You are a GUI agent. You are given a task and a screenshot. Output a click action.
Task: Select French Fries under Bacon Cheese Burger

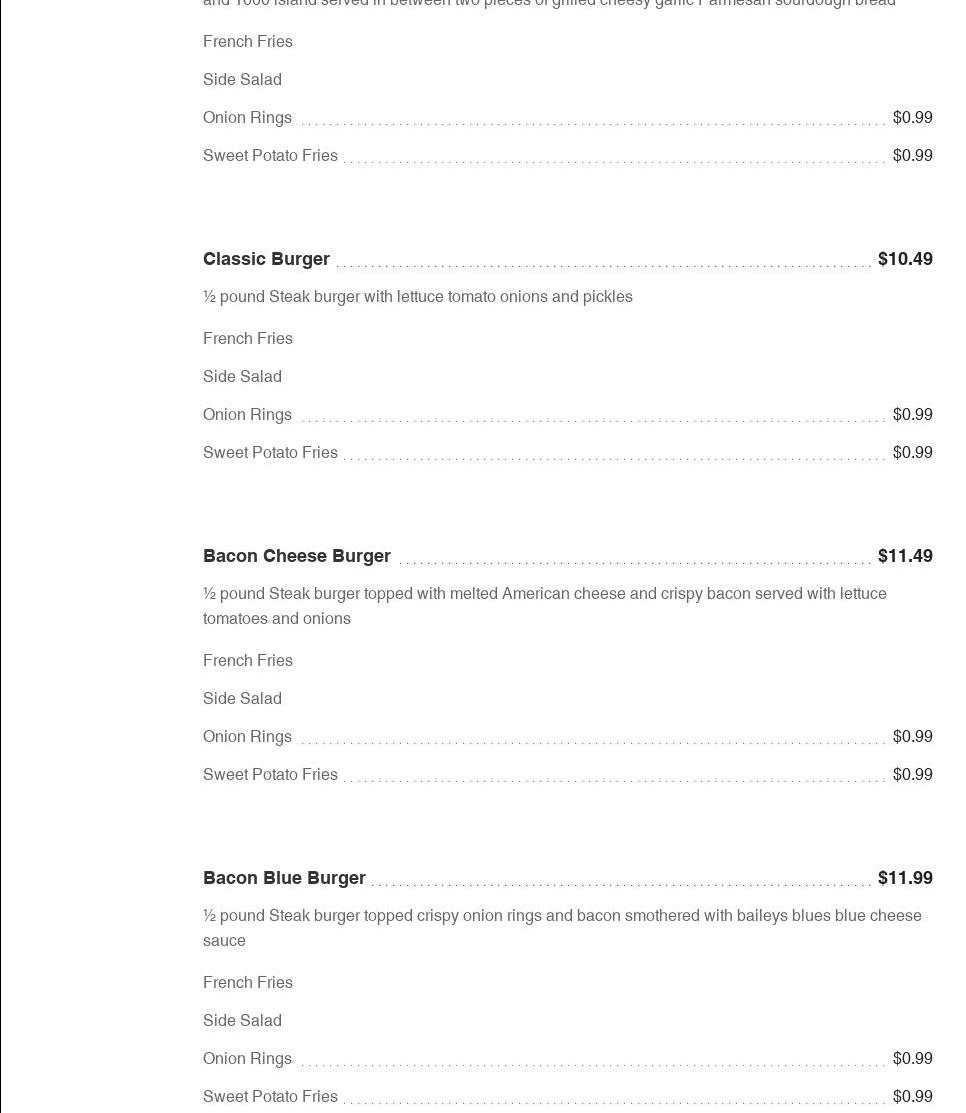pyautogui.click(x=248, y=661)
